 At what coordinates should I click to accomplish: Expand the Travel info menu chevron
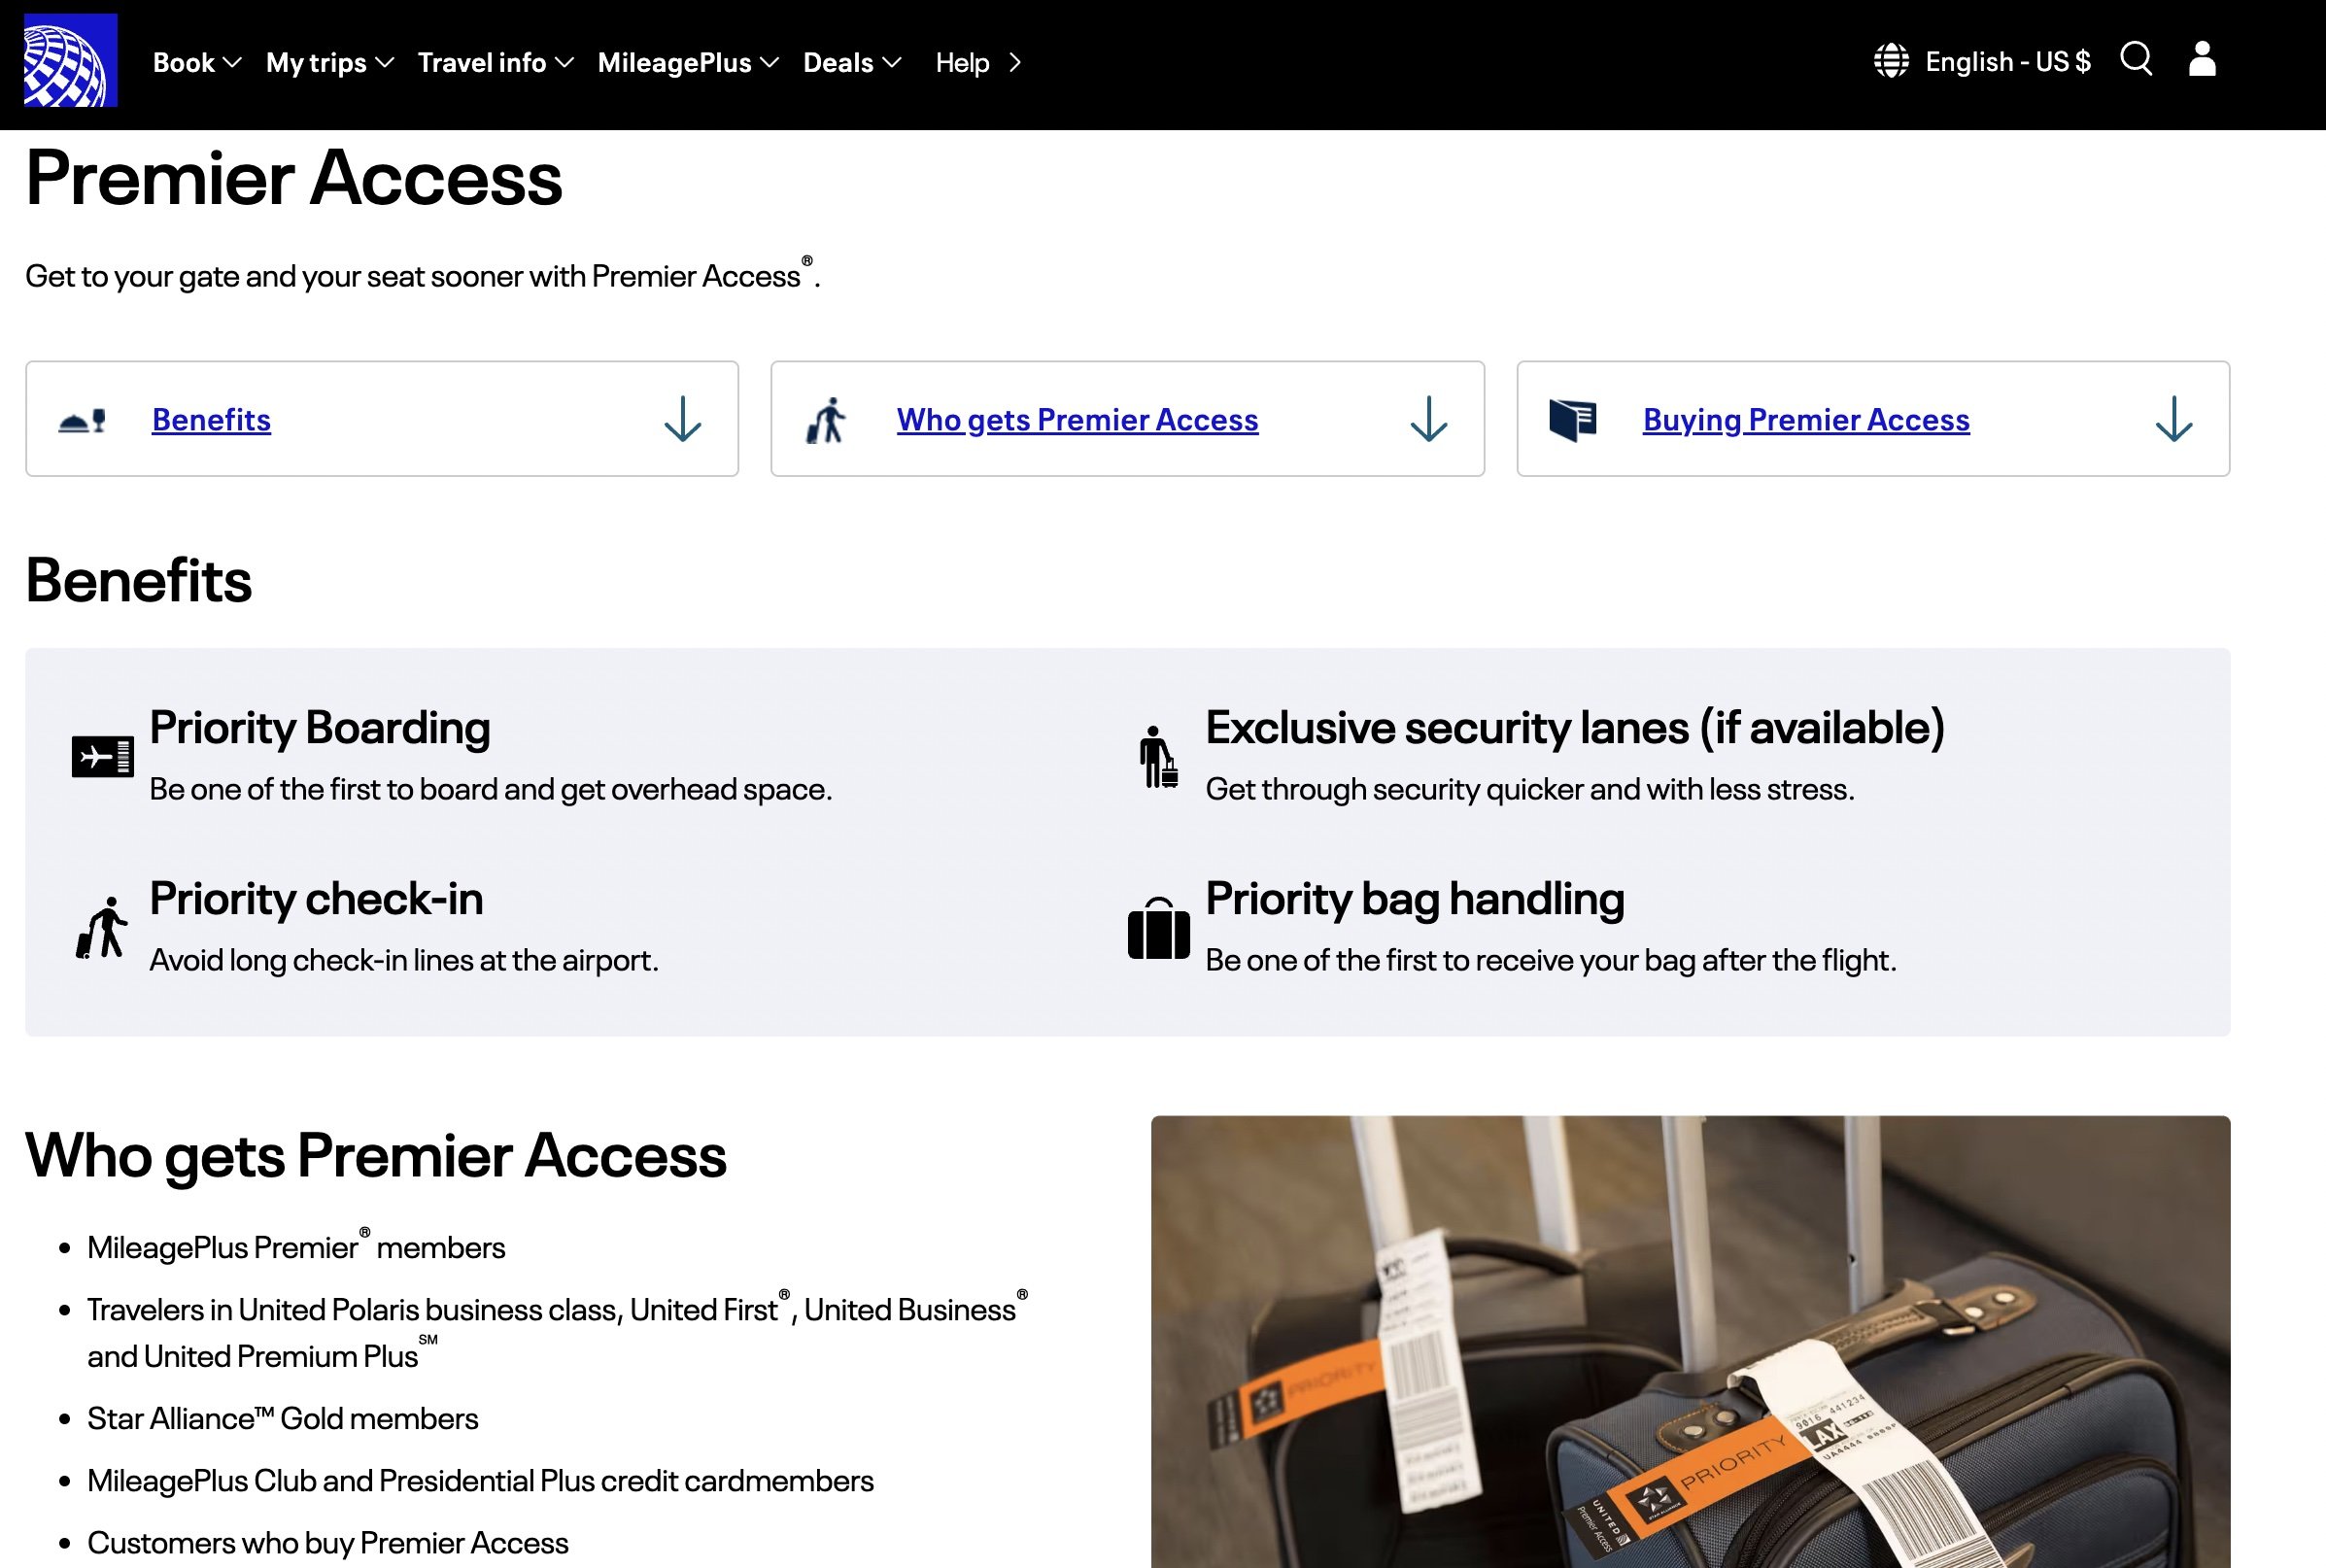pyautogui.click(x=564, y=62)
